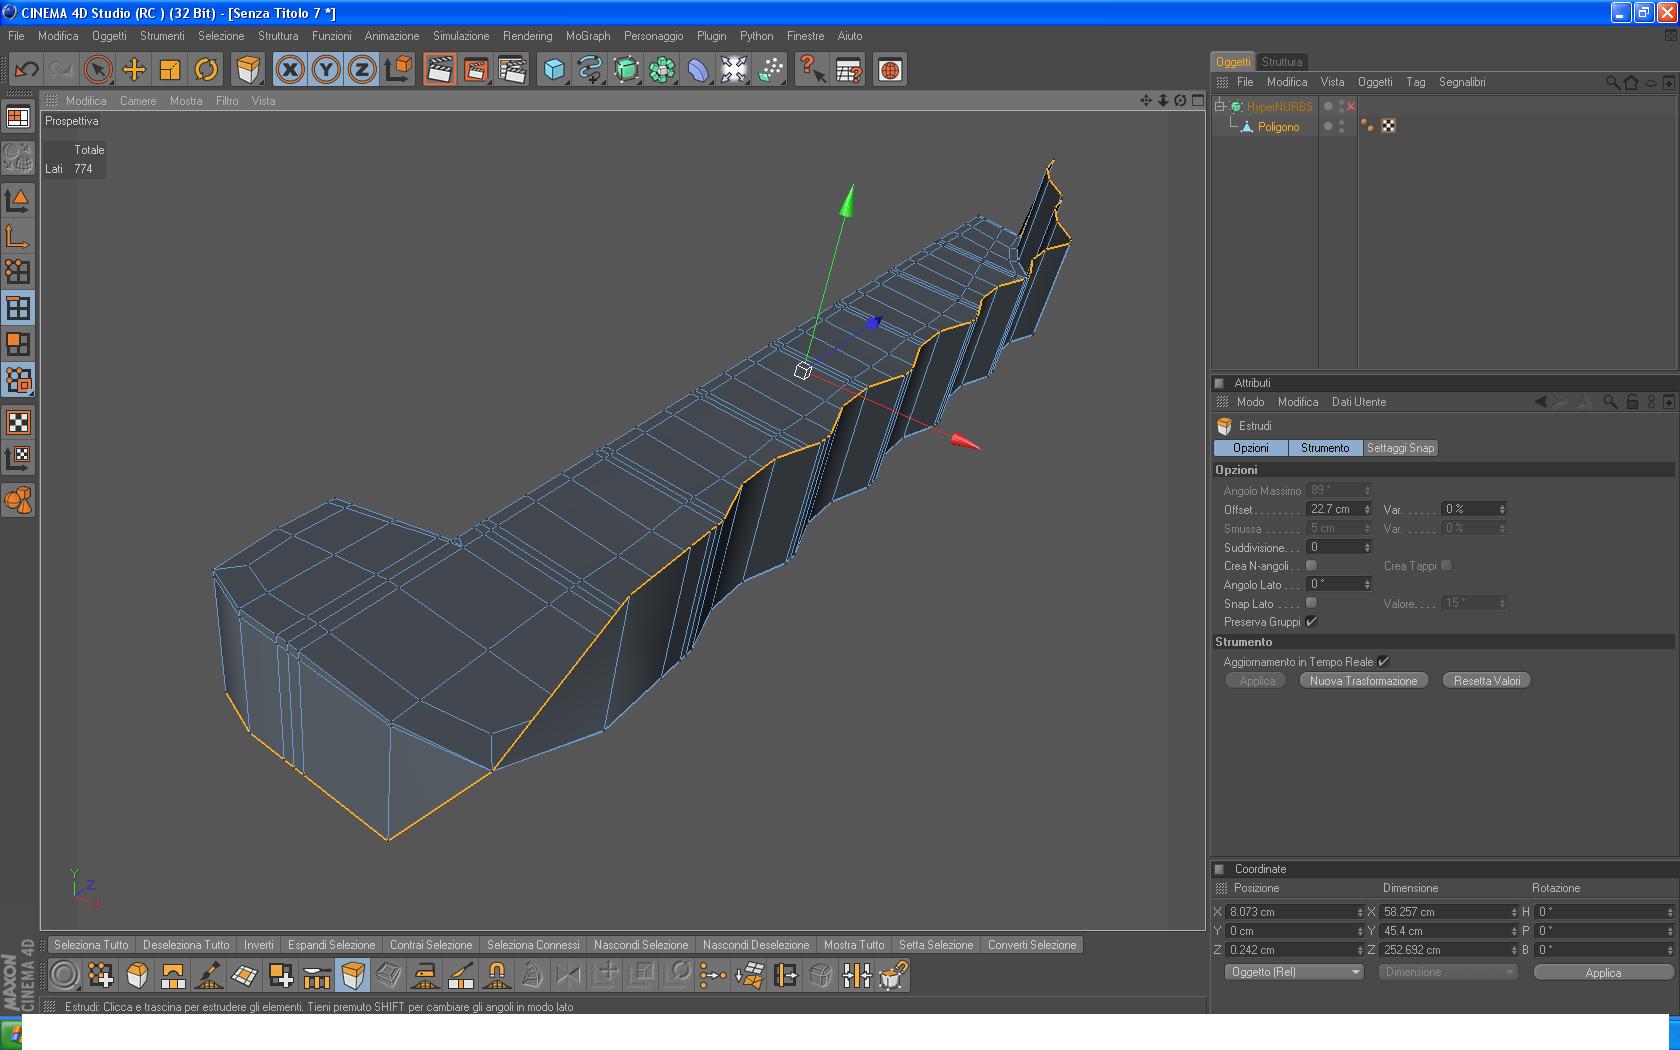Viewport: 1680px width, 1050px height.
Task: Enable the Snap Lato checkbox
Action: point(1311,603)
